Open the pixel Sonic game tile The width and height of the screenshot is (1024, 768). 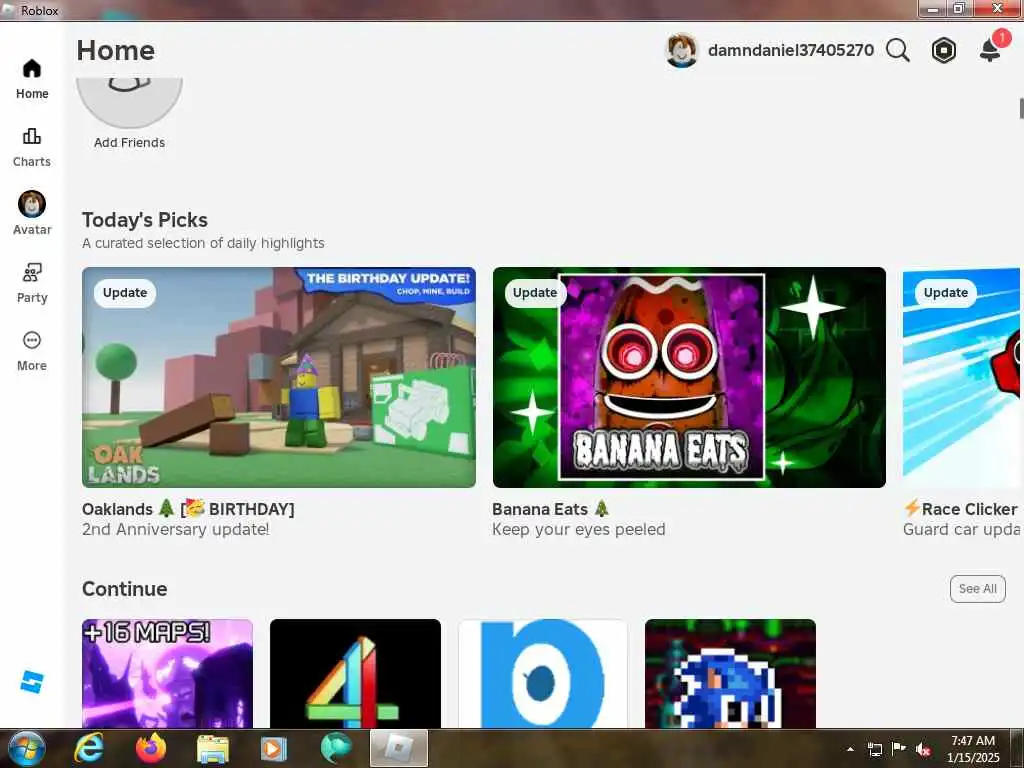[730, 673]
